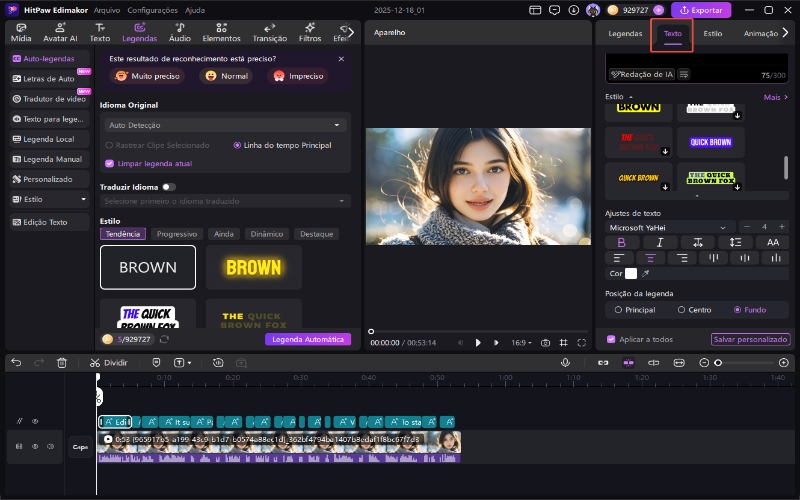Image resolution: width=800 pixels, height=500 pixels.
Task: Switch to the Animação tab
Action: coord(761,33)
